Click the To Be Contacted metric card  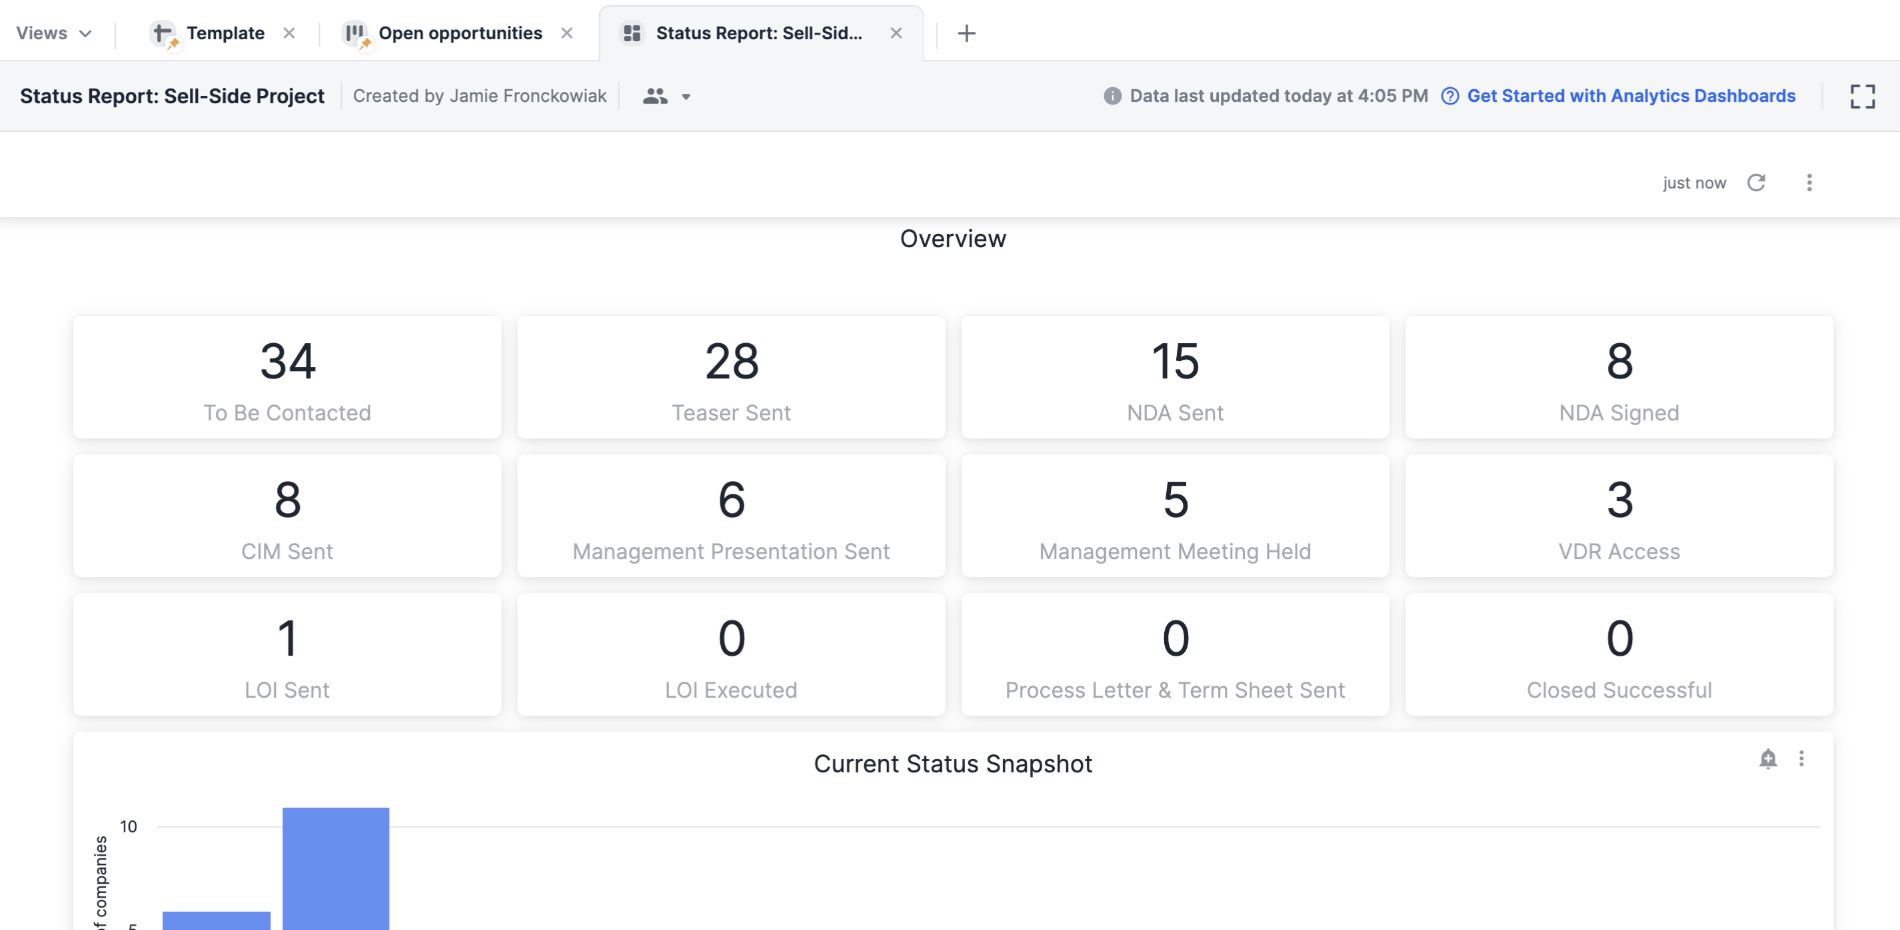287,377
